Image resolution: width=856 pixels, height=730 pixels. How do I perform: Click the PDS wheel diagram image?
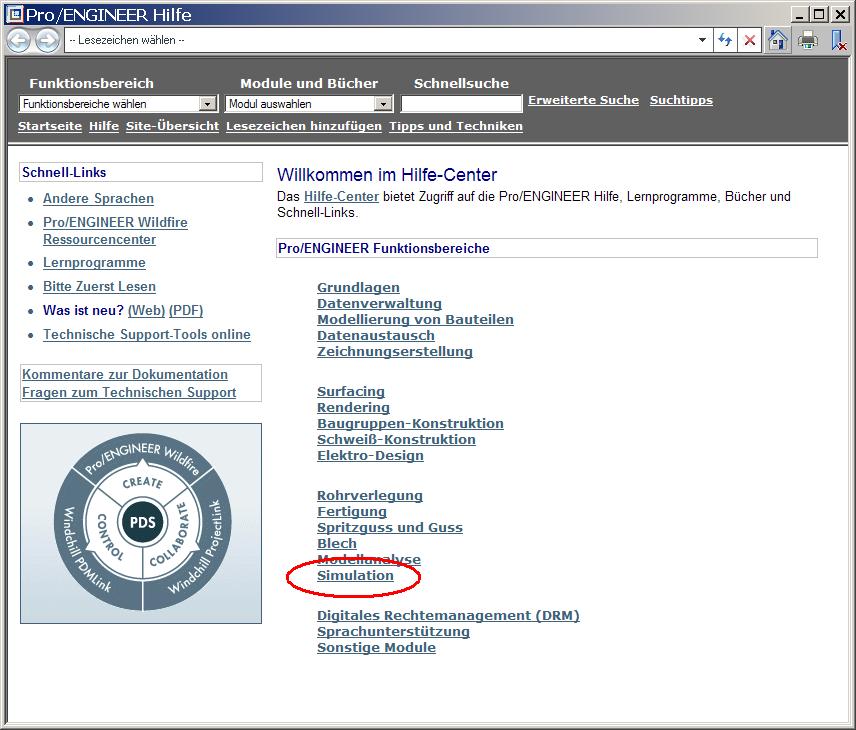tap(141, 523)
